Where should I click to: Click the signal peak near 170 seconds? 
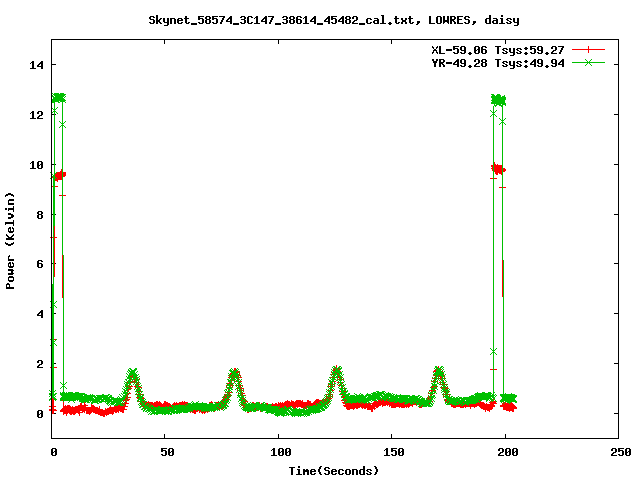point(438,371)
